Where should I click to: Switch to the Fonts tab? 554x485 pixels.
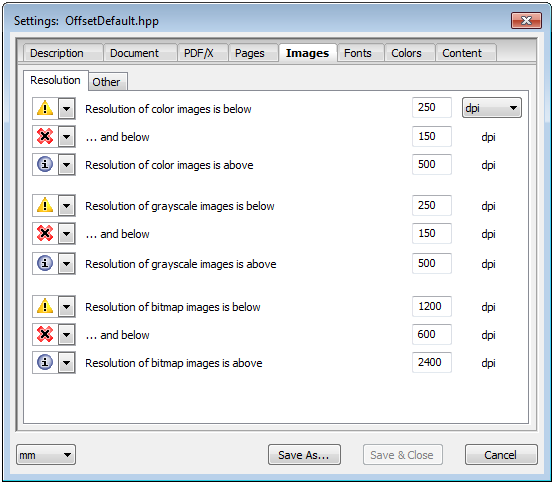358,53
